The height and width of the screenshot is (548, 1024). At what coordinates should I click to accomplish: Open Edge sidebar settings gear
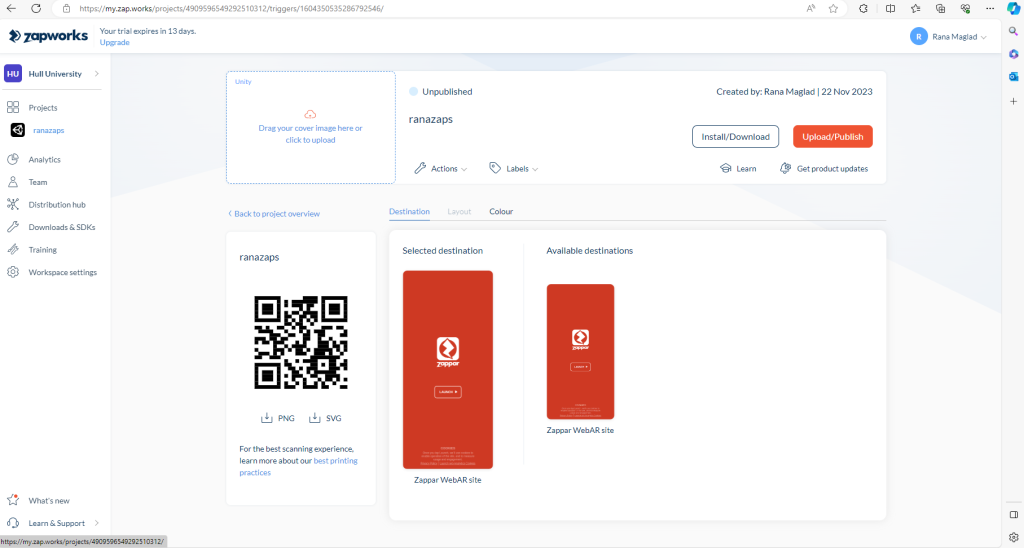(x=1014, y=538)
